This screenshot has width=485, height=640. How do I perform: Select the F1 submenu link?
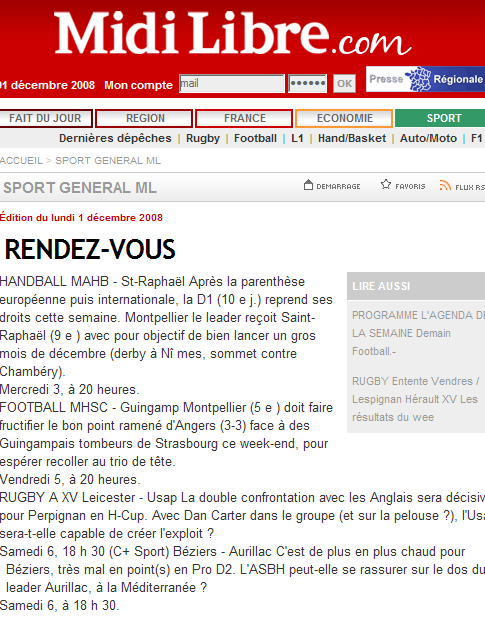pos(476,138)
